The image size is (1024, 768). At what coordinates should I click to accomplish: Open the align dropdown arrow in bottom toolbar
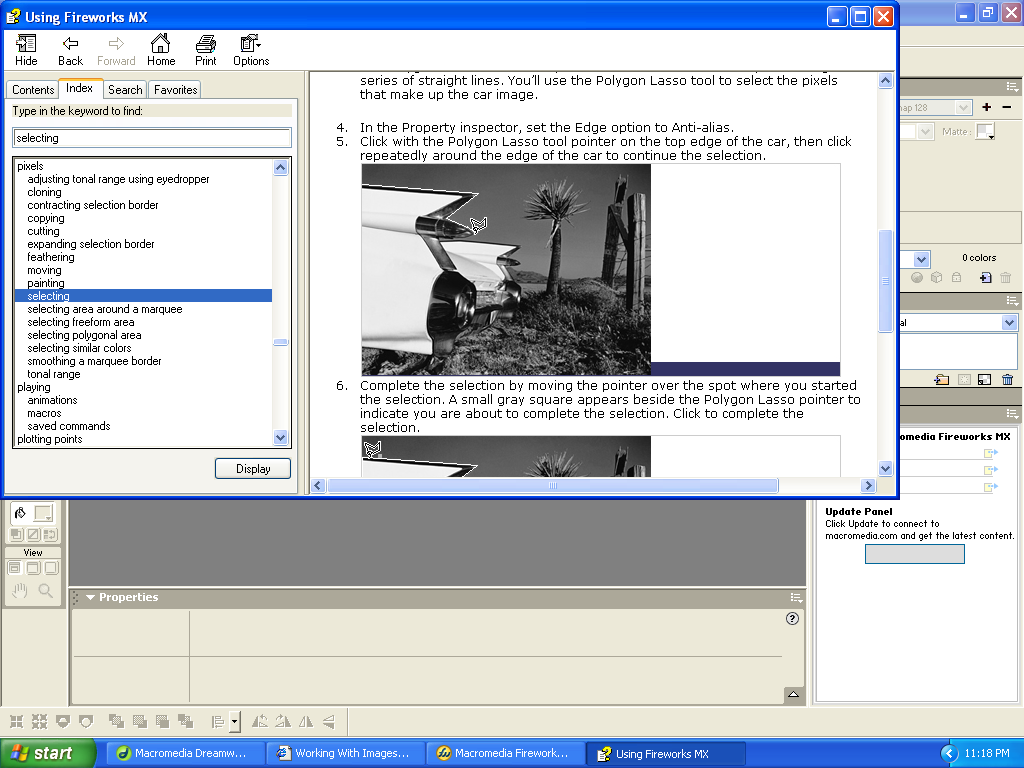(x=235, y=721)
